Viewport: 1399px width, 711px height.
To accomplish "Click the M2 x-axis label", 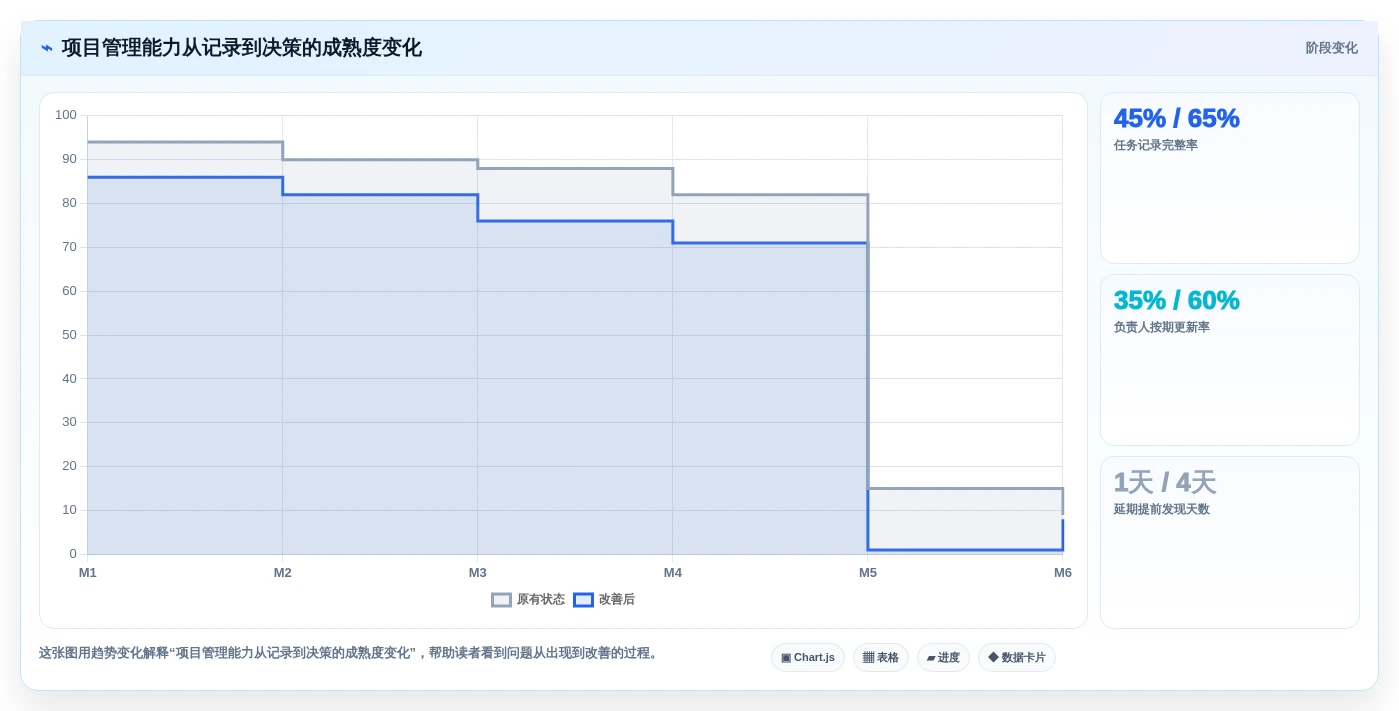I will tap(283, 573).
